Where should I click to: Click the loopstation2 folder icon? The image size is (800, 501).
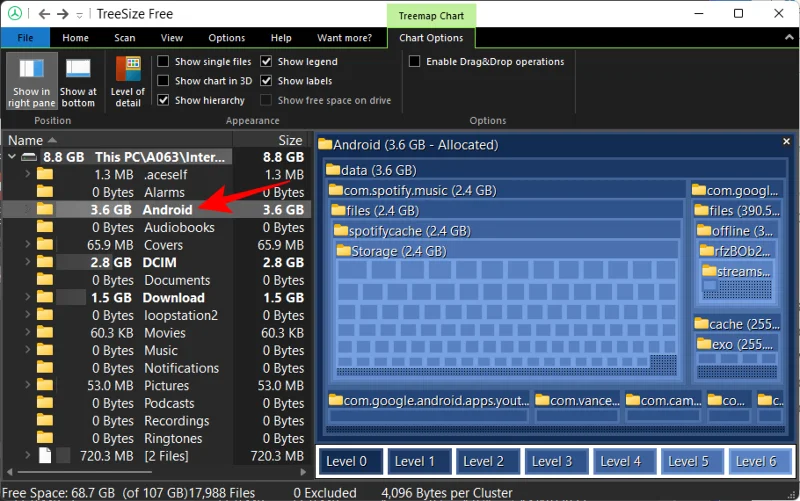[x=45, y=315]
